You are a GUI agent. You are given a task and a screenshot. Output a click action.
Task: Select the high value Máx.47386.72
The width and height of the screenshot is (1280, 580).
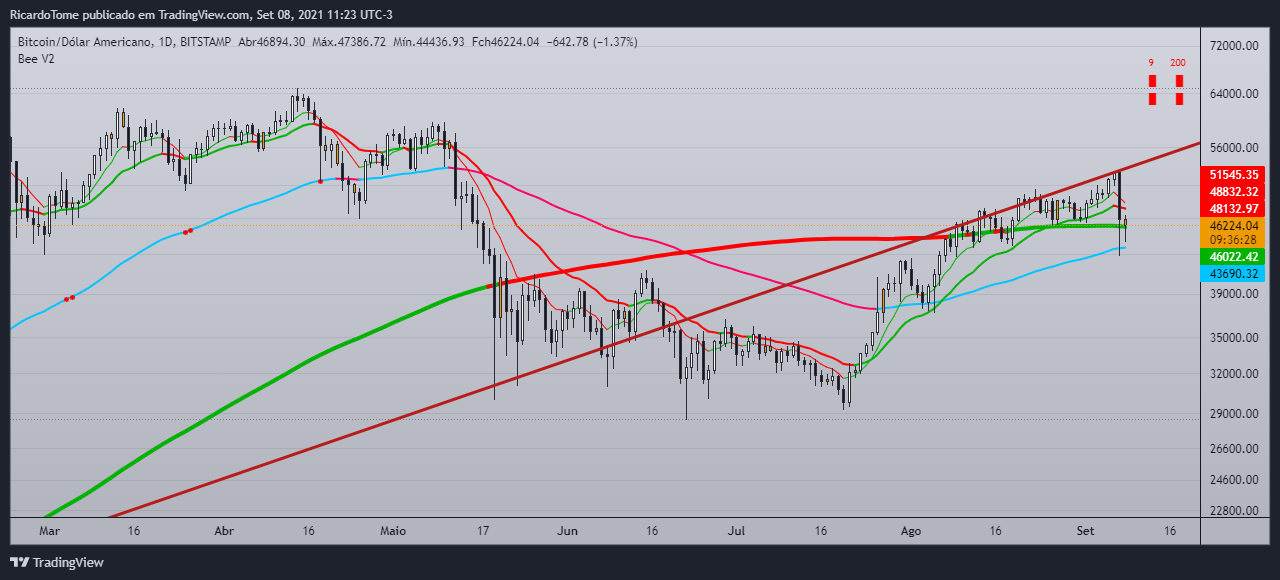pos(348,42)
